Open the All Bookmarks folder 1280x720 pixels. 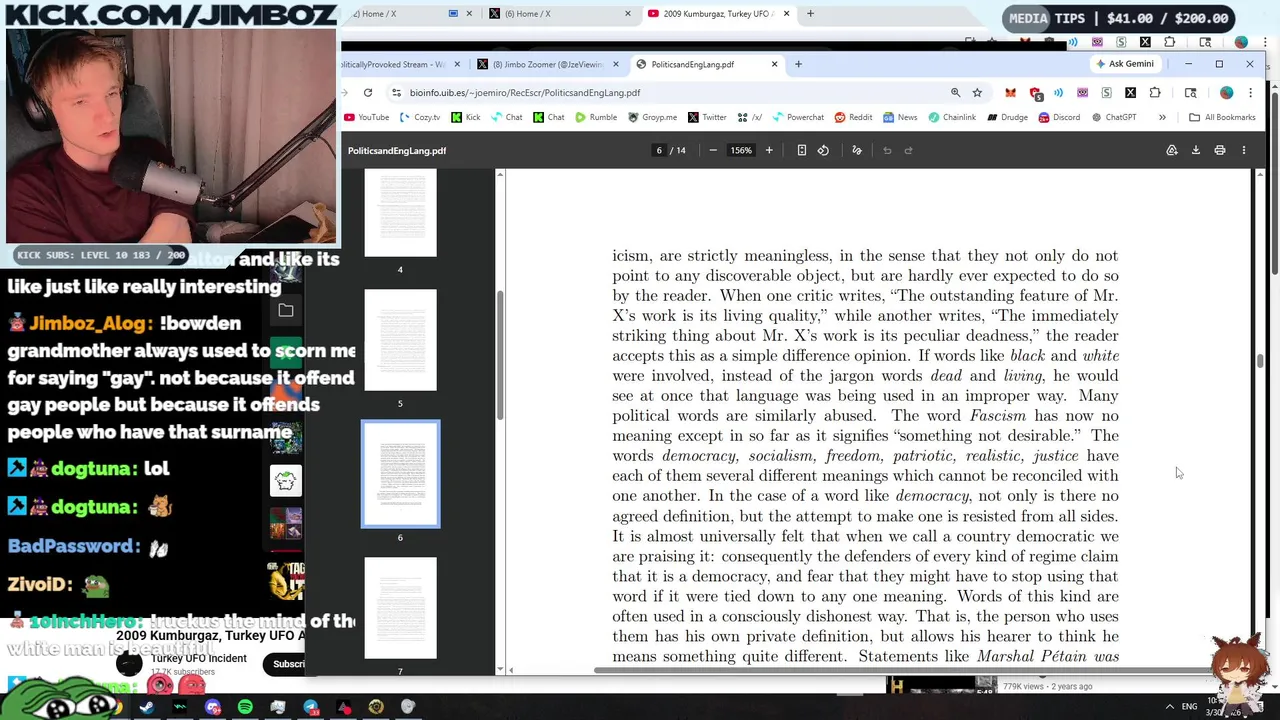click(x=1222, y=117)
